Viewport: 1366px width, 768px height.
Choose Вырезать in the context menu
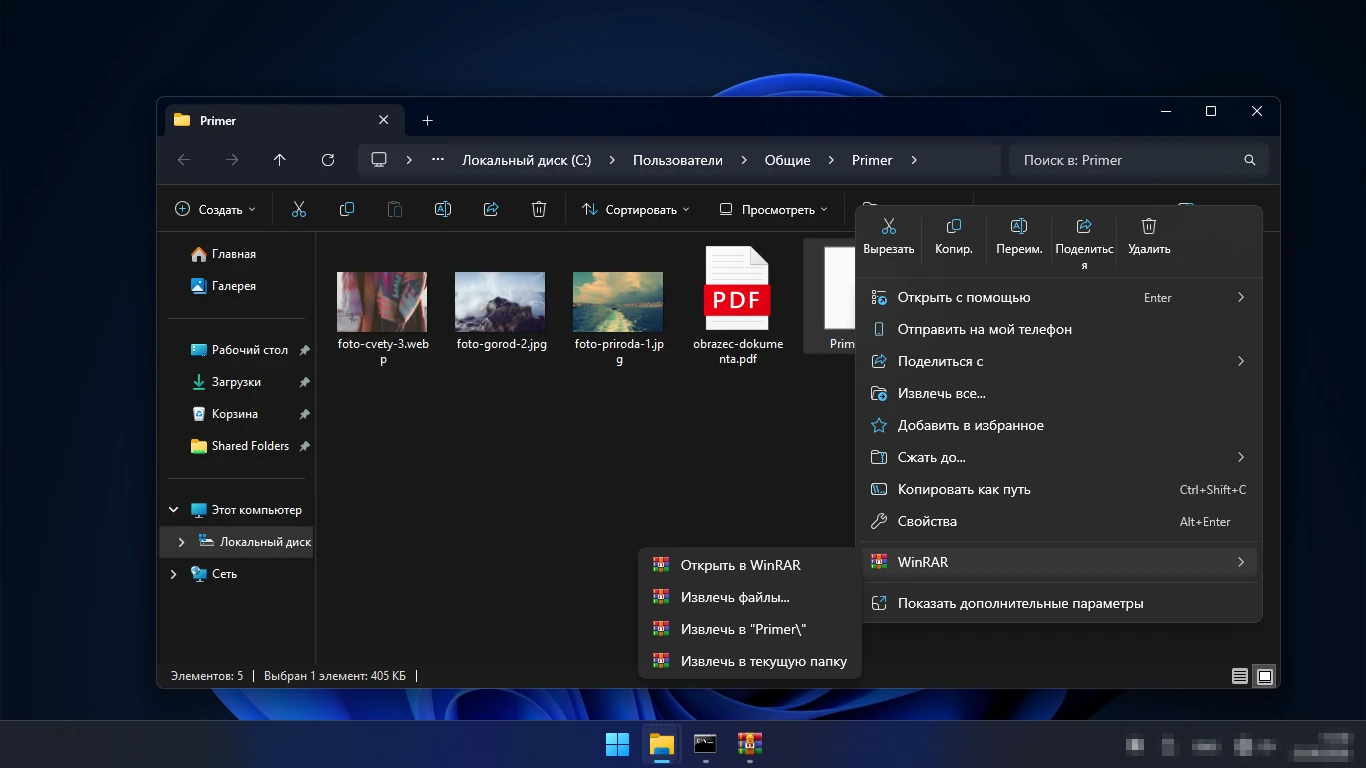tap(889, 237)
